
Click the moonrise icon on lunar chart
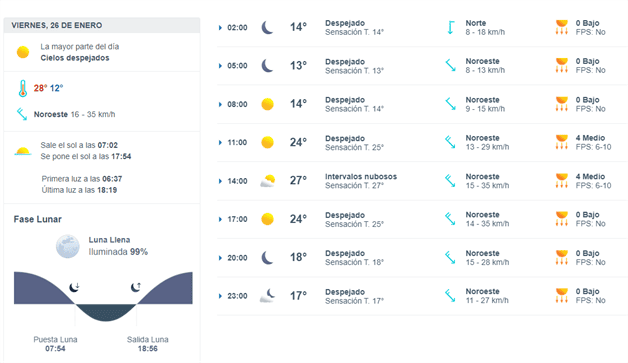coord(136,287)
